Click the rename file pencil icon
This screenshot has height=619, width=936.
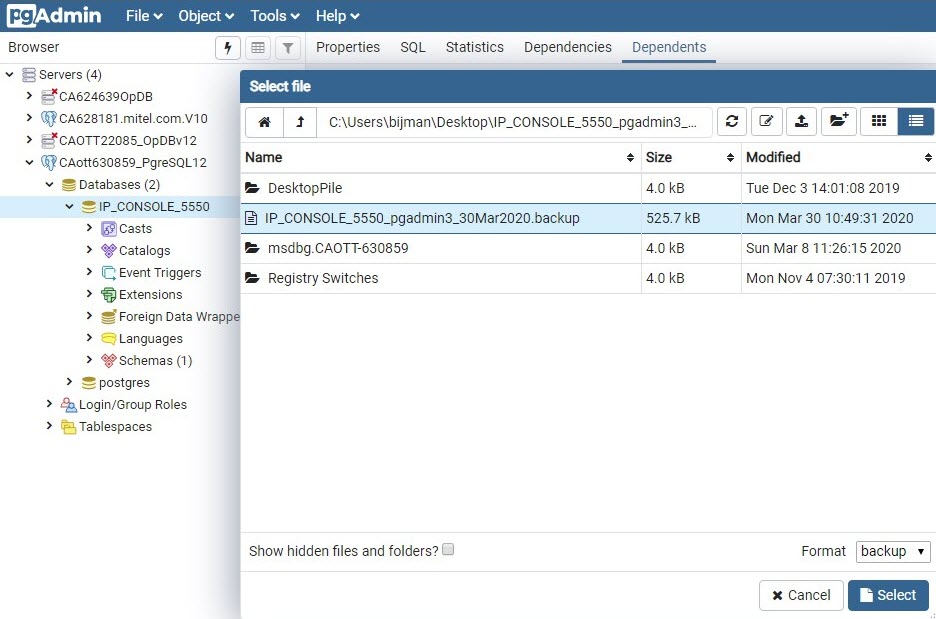pos(766,120)
